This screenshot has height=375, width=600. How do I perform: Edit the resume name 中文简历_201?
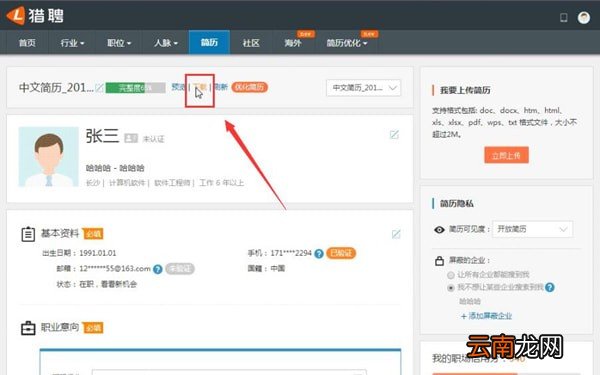click(x=99, y=88)
